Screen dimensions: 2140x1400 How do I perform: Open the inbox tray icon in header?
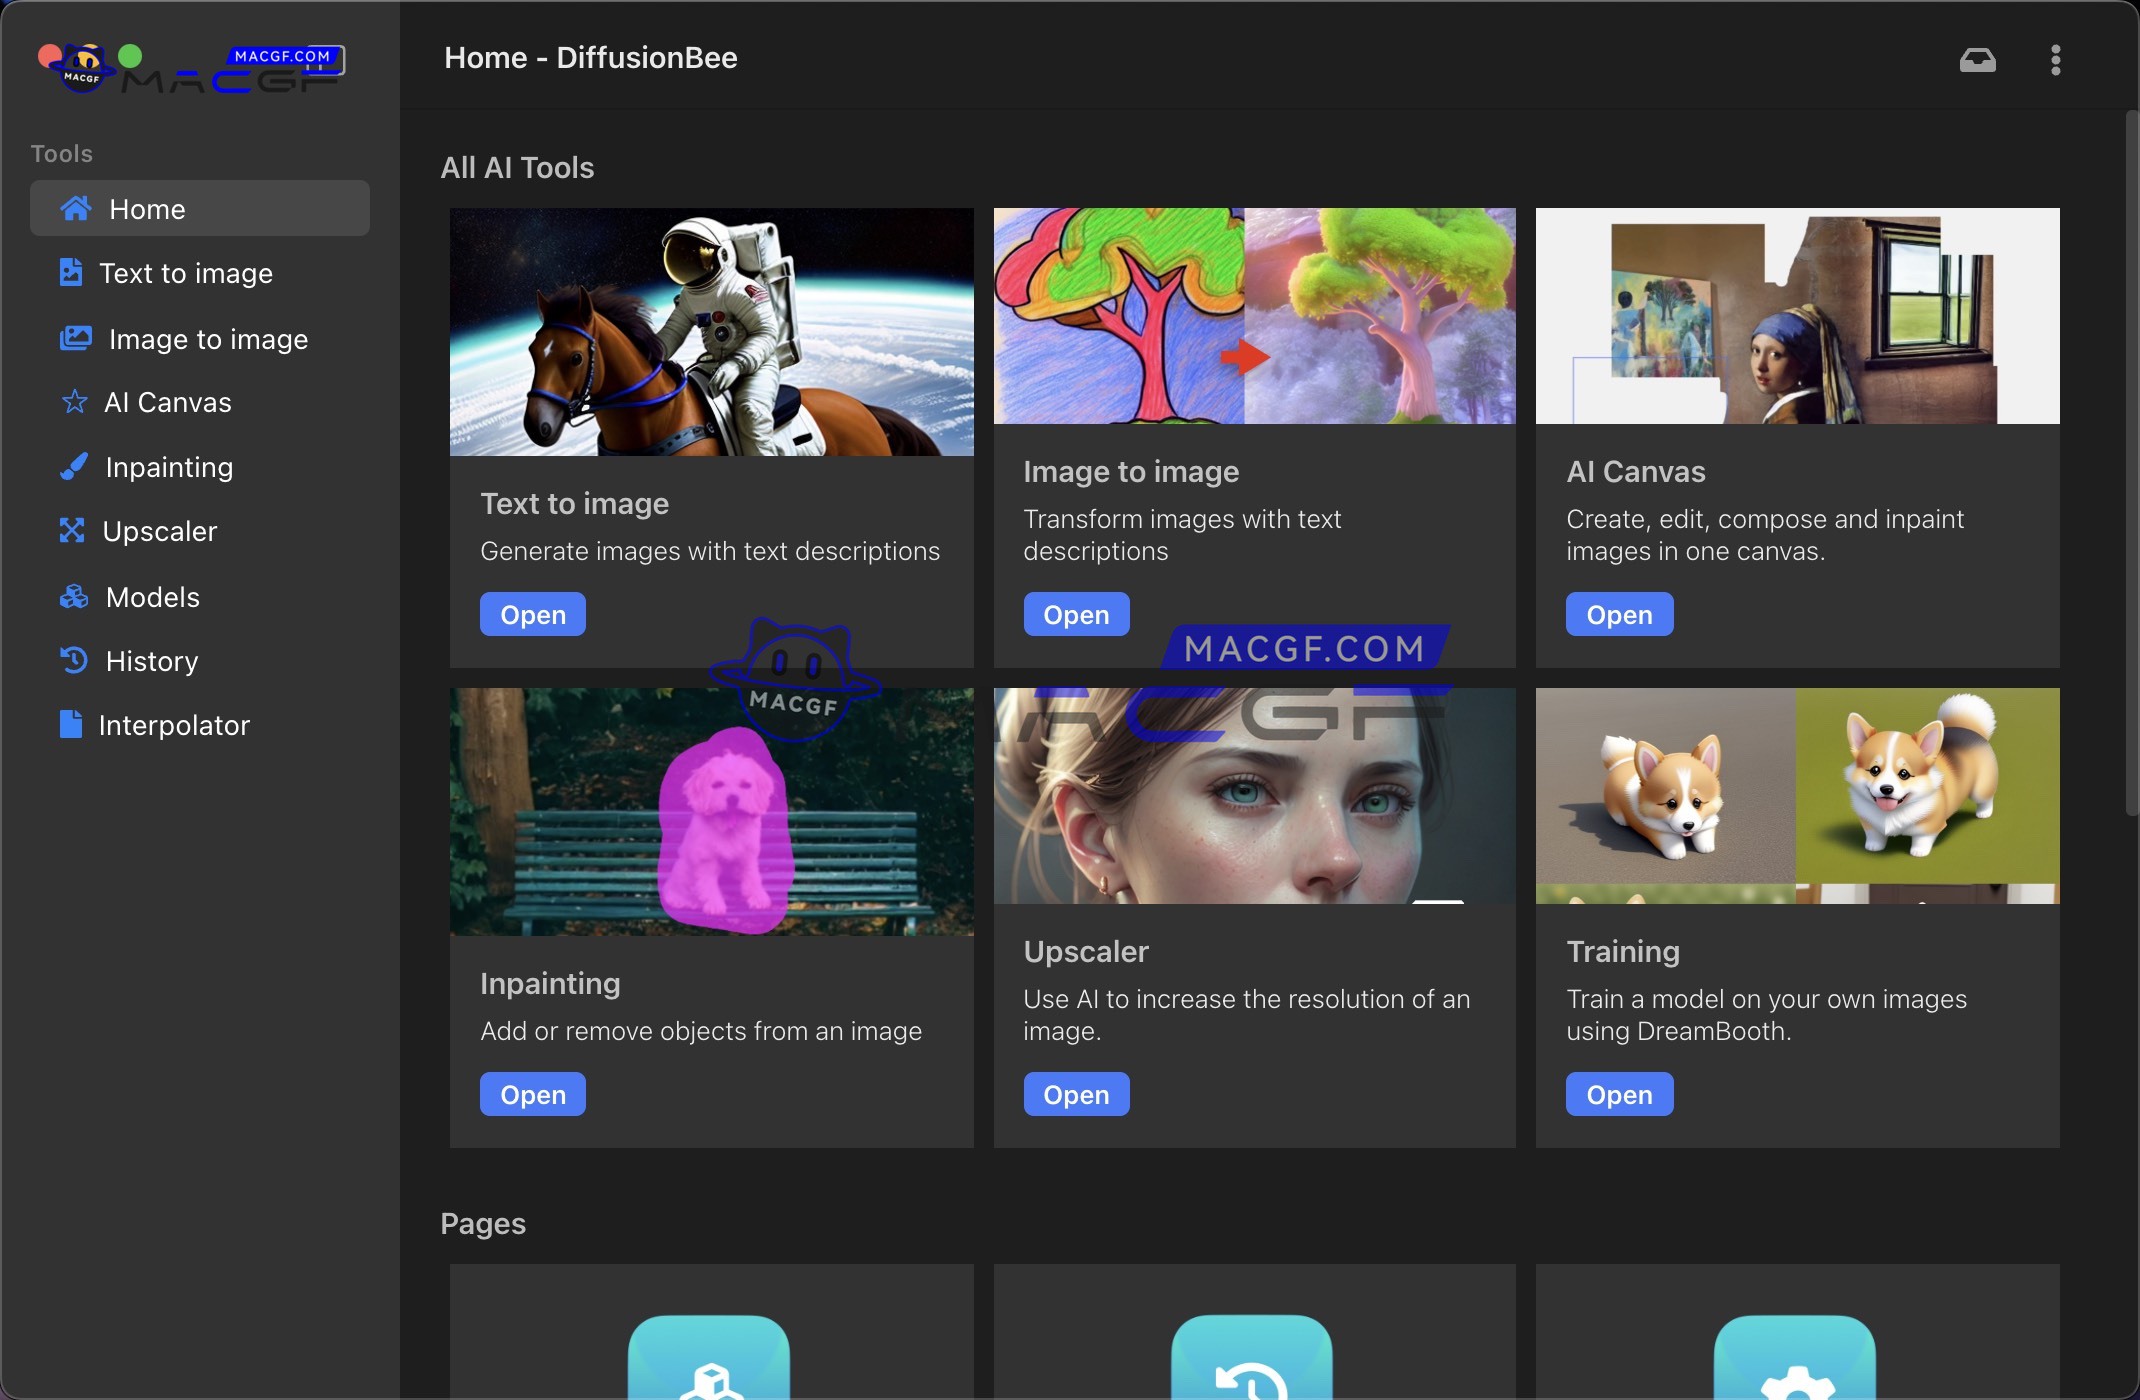(1977, 60)
